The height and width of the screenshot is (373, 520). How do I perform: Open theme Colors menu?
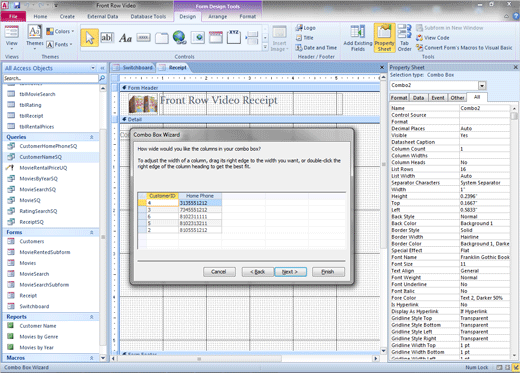[60, 31]
